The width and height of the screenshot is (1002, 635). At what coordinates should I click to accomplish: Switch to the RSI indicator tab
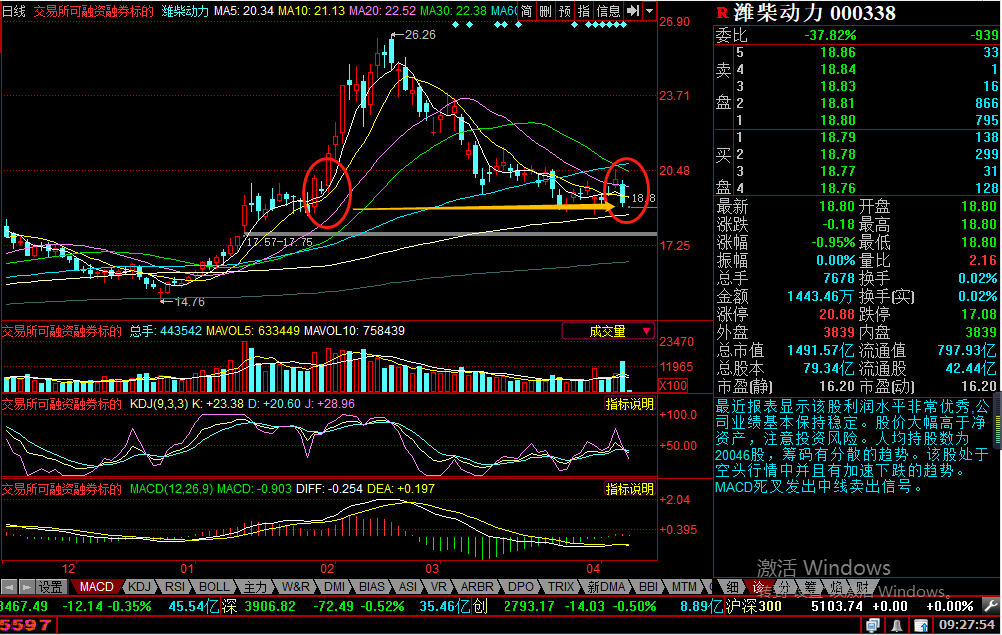[x=174, y=586]
